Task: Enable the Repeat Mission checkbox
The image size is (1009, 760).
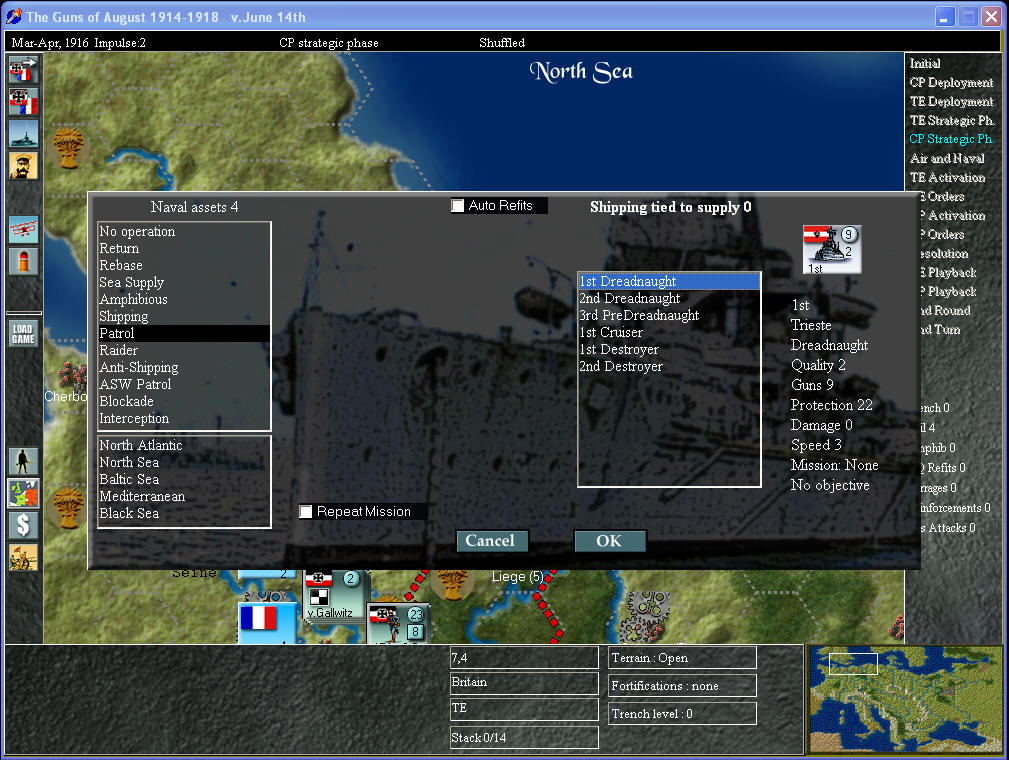Action: [306, 512]
